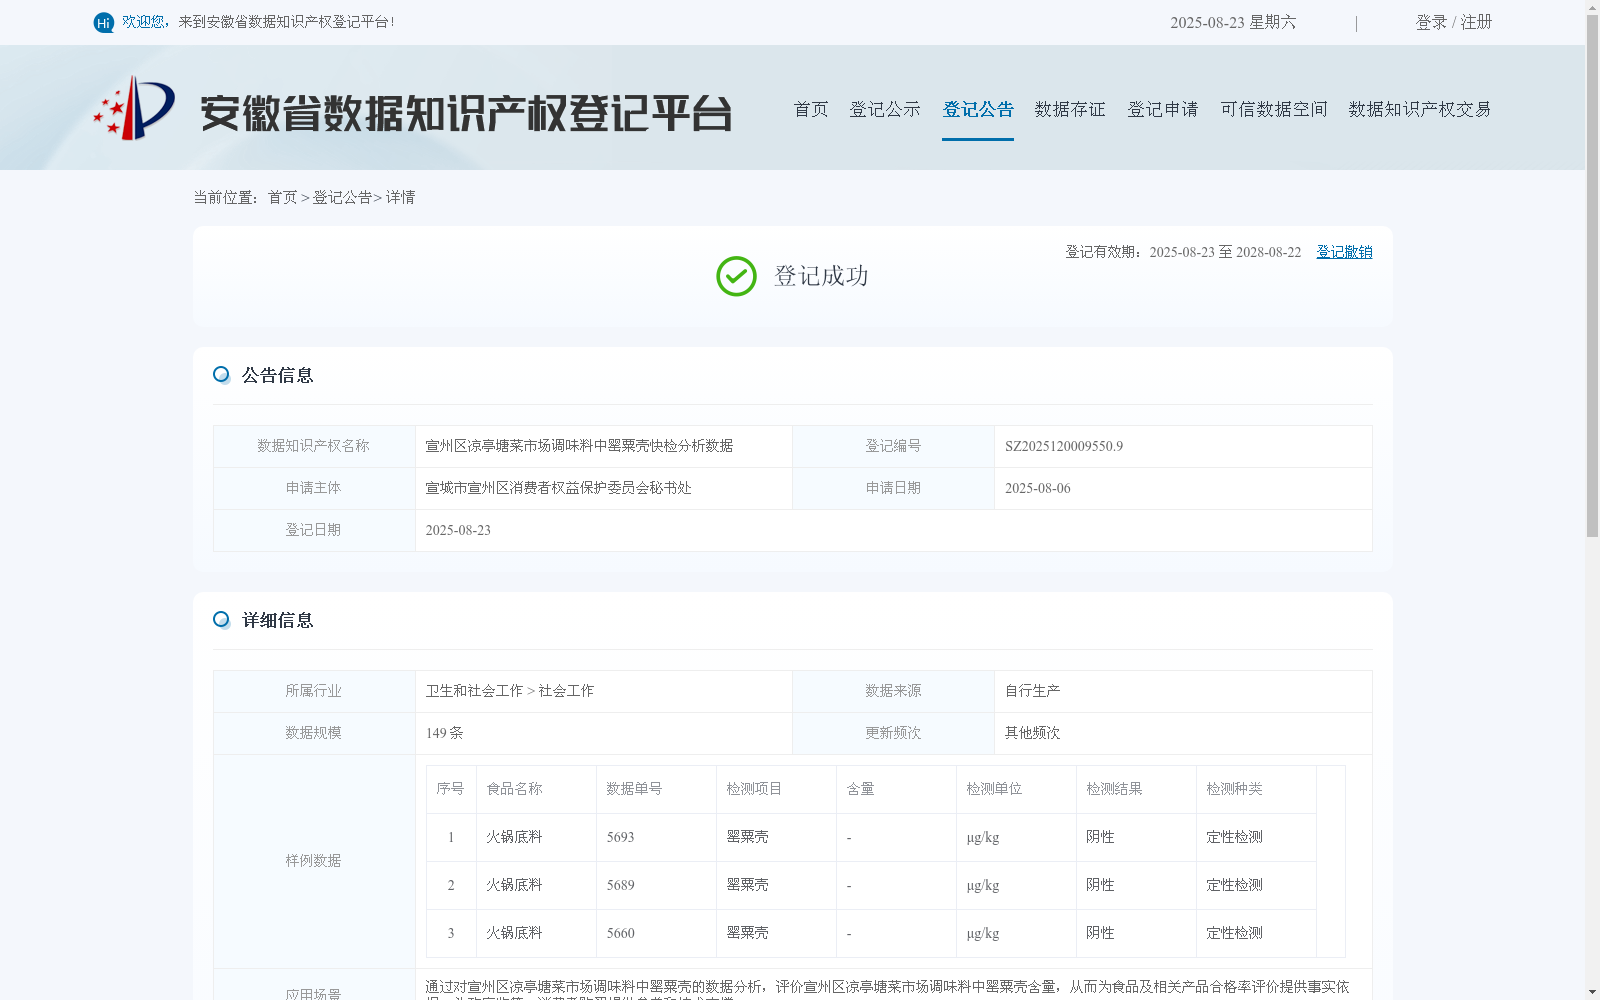Open 可信数据空间 navigation item
The height and width of the screenshot is (1000, 1600).
1274,109
